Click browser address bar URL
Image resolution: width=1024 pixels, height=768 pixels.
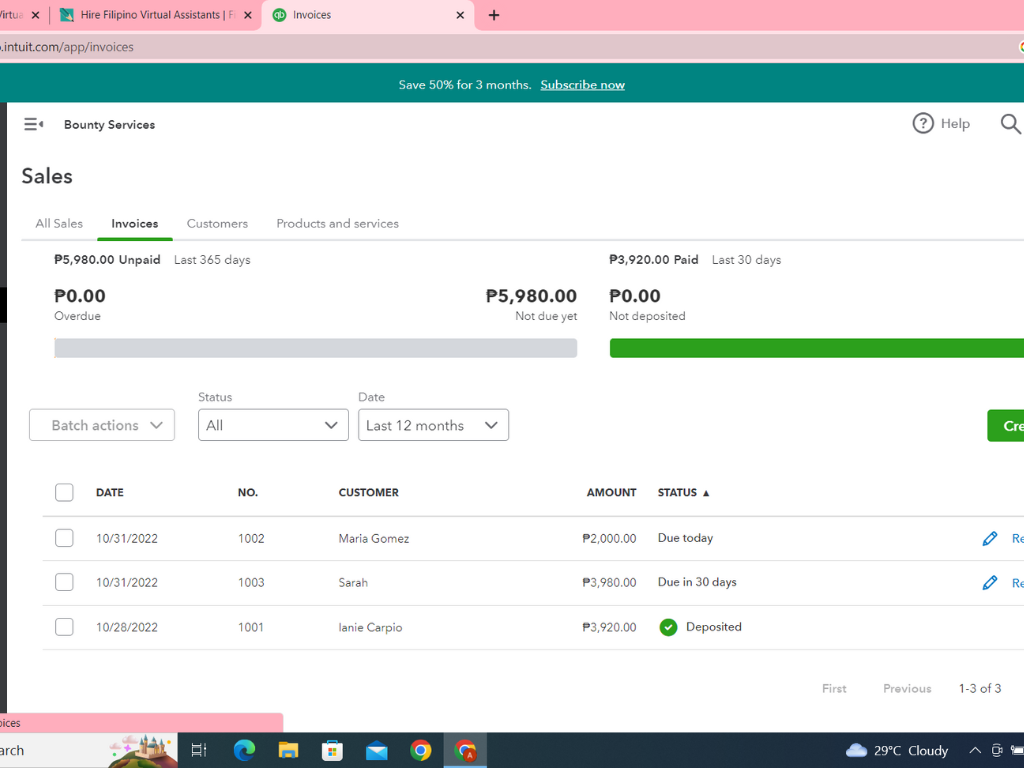67,47
